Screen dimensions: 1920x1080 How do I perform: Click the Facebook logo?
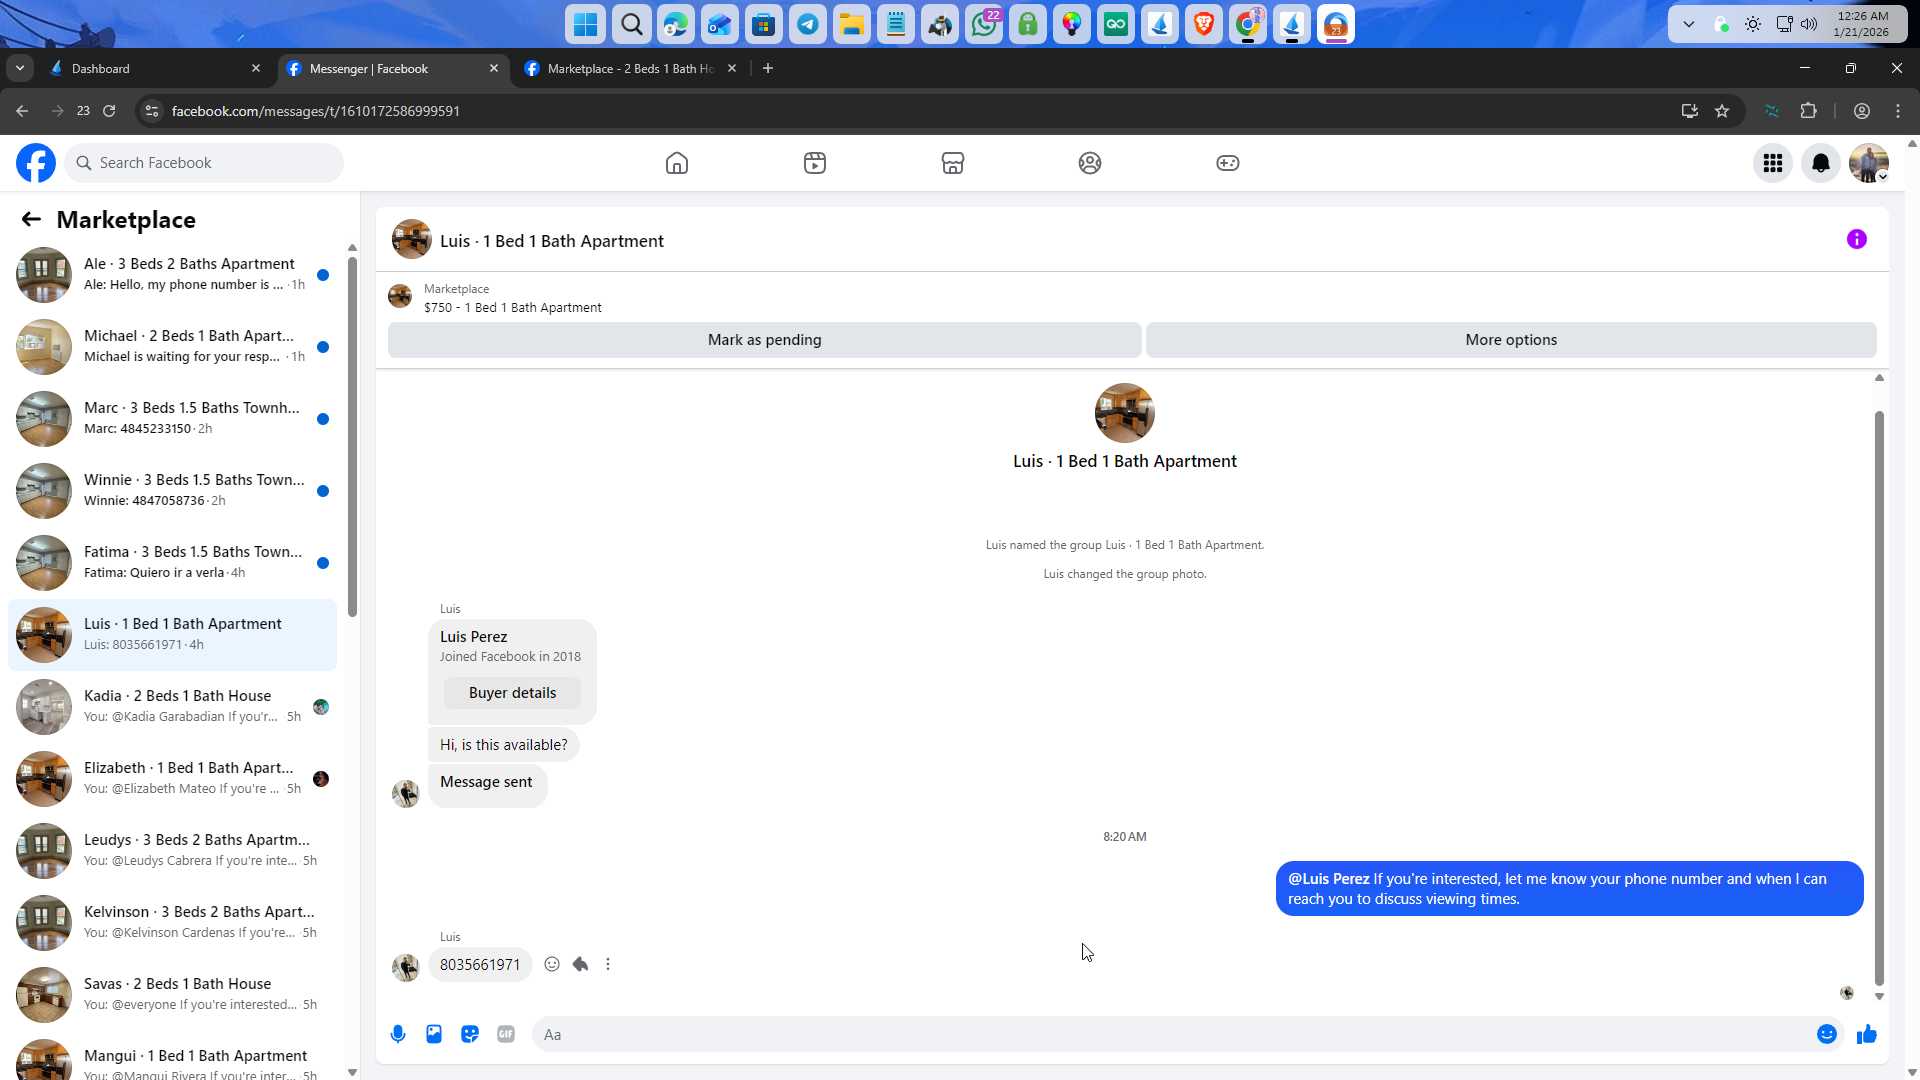pos(36,163)
